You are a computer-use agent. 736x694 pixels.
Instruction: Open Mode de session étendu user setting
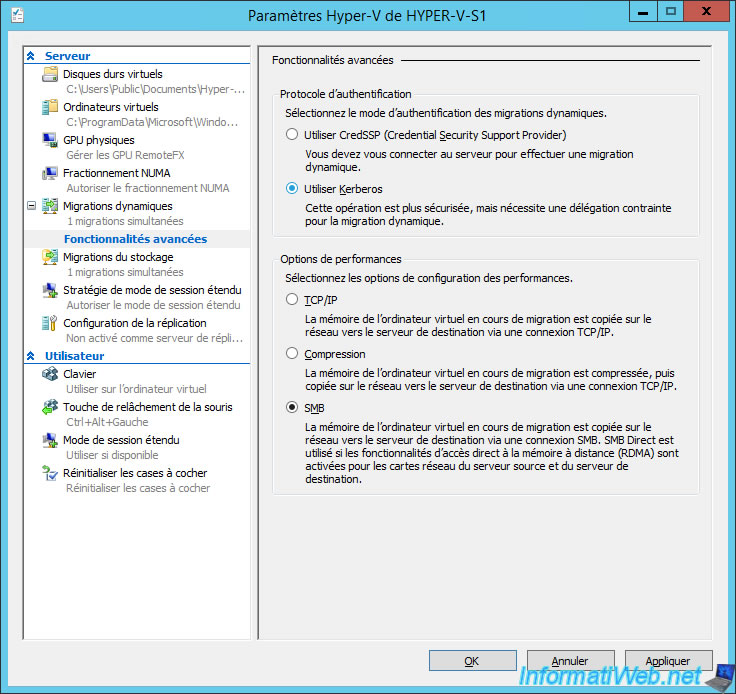point(121,440)
